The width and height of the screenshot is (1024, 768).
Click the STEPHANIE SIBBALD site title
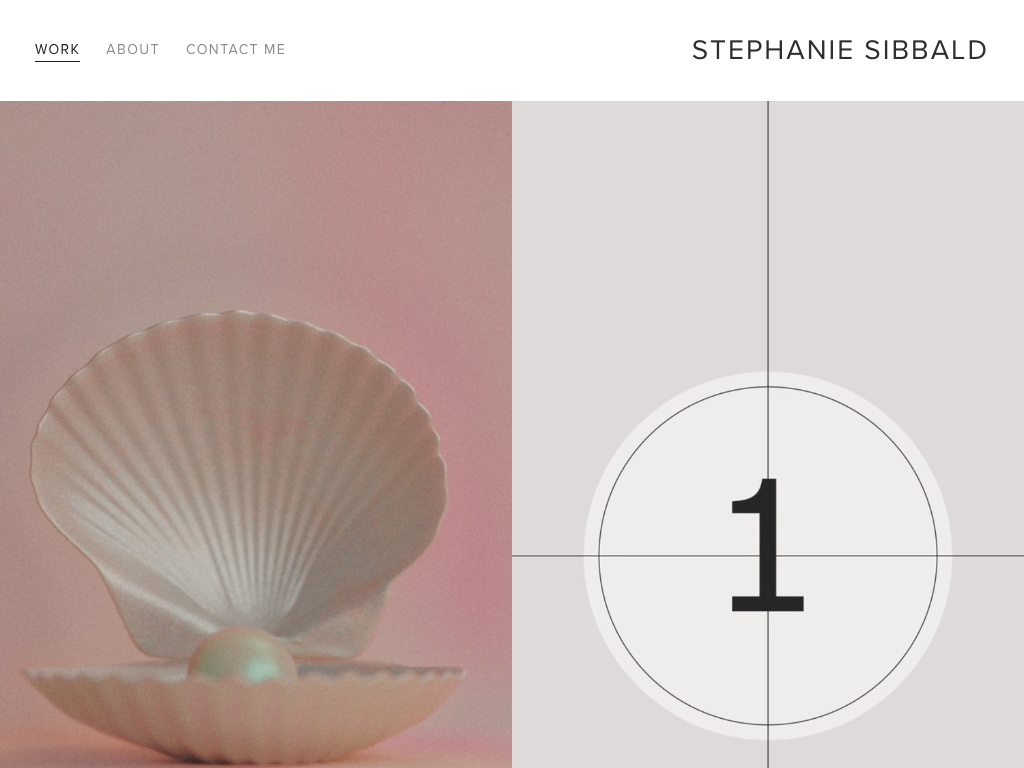[839, 50]
